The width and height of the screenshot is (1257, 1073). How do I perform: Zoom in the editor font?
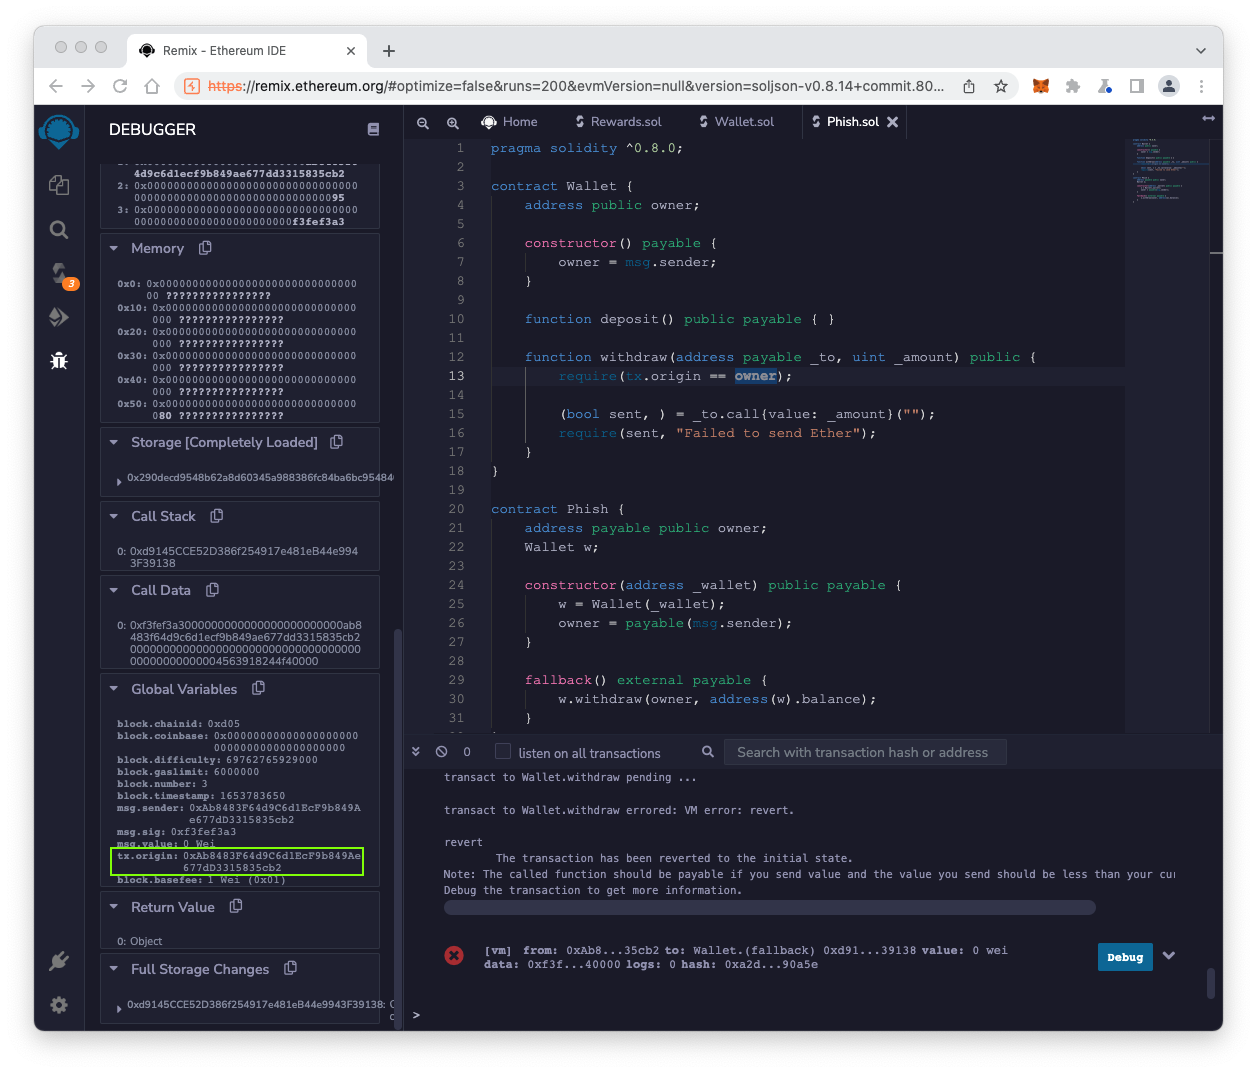tap(453, 122)
